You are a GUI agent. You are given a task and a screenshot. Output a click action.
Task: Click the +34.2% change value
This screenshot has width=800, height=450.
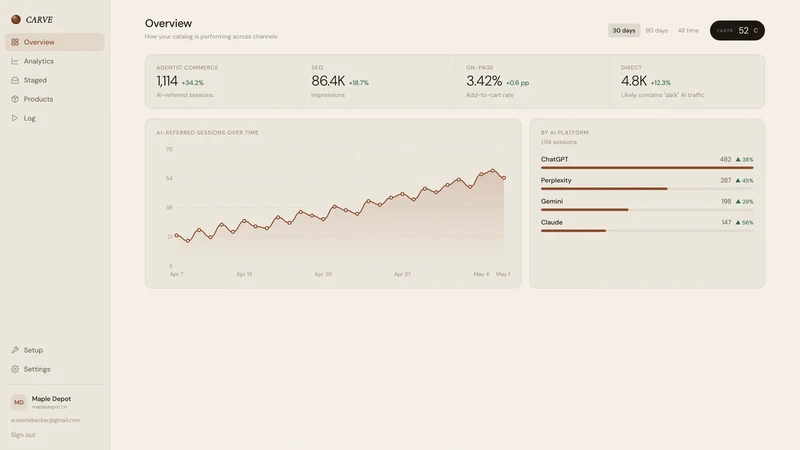[192, 83]
